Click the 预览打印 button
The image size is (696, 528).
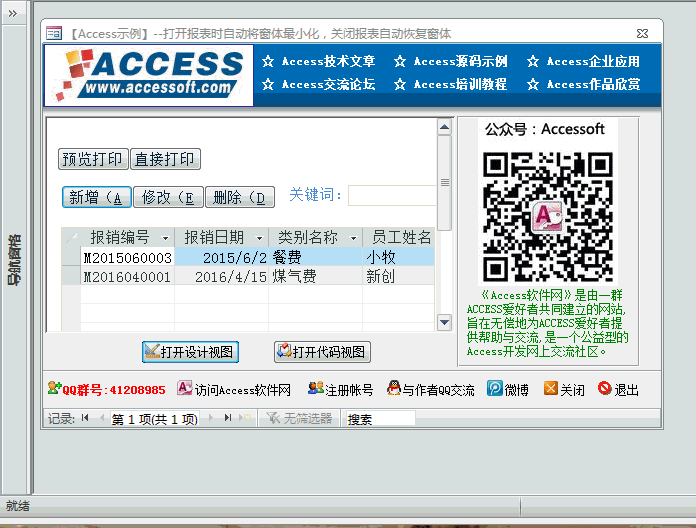point(93,159)
